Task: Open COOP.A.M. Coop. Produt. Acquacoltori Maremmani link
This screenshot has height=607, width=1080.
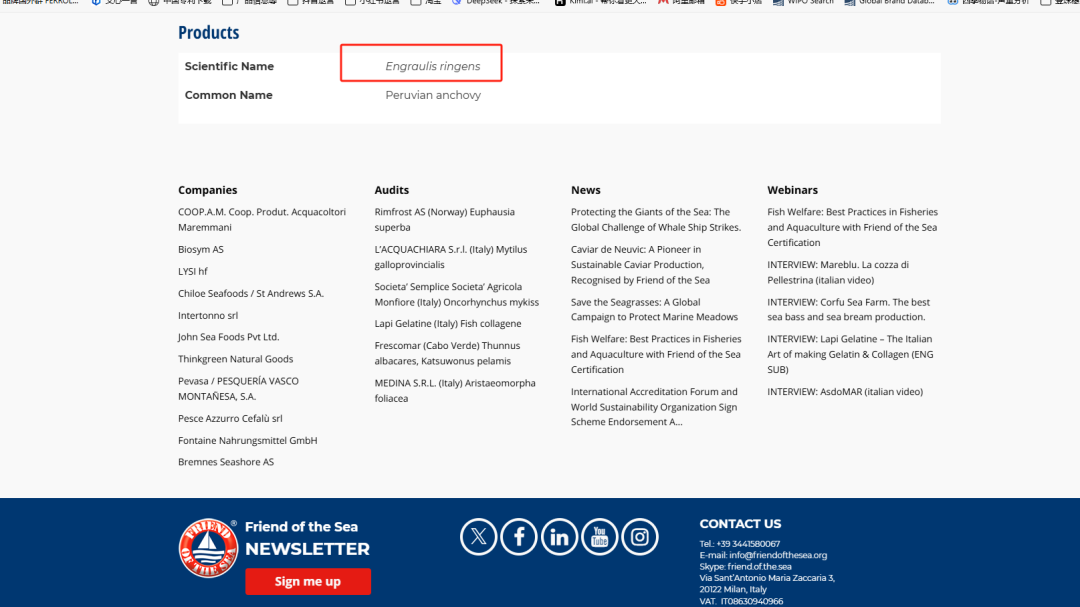Action: click(x=262, y=220)
